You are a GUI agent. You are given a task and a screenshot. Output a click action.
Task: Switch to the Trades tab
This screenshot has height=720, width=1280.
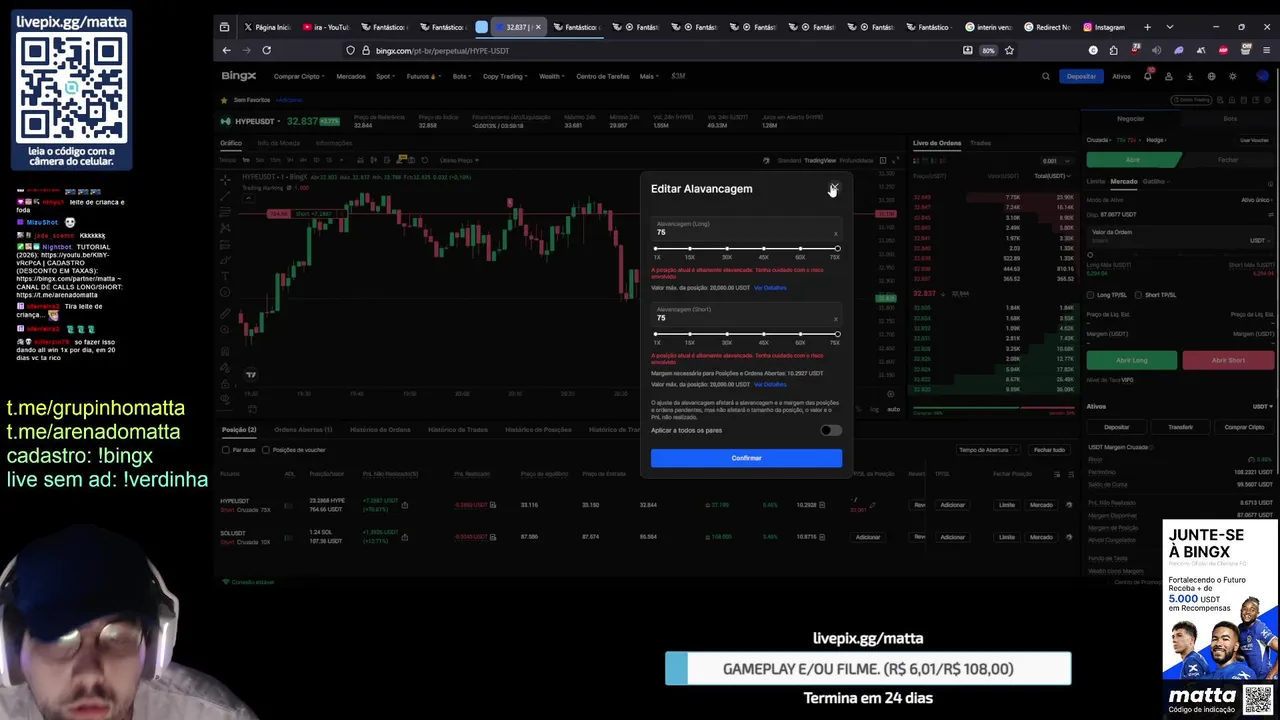[x=980, y=143]
